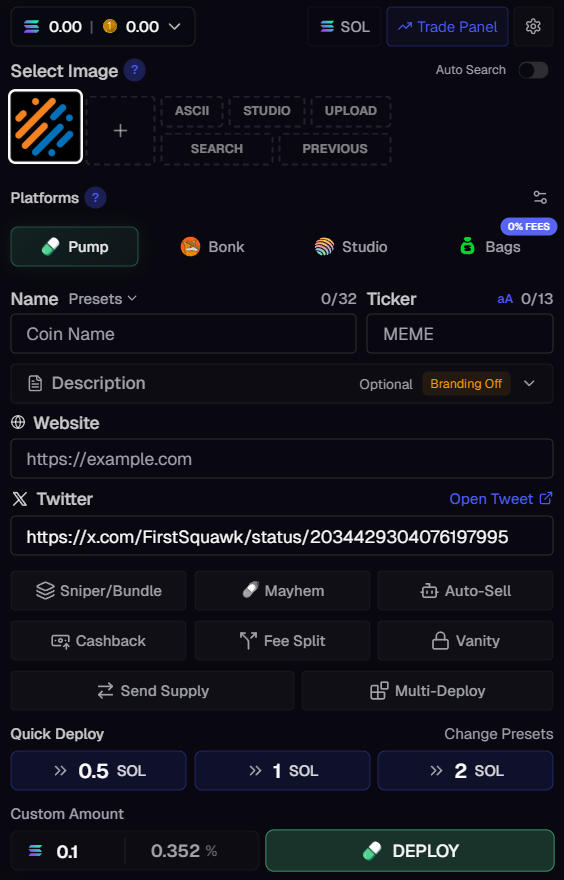The image size is (564, 880).
Task: Select the 0.5 SOL quick deploy preset
Action: pyautogui.click(x=98, y=771)
